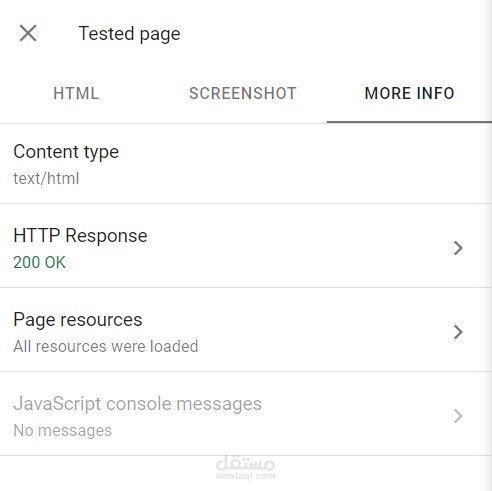Image resolution: width=492 pixels, height=491 pixels.
Task: Open the SCREENSHOT tab
Action: (243, 93)
